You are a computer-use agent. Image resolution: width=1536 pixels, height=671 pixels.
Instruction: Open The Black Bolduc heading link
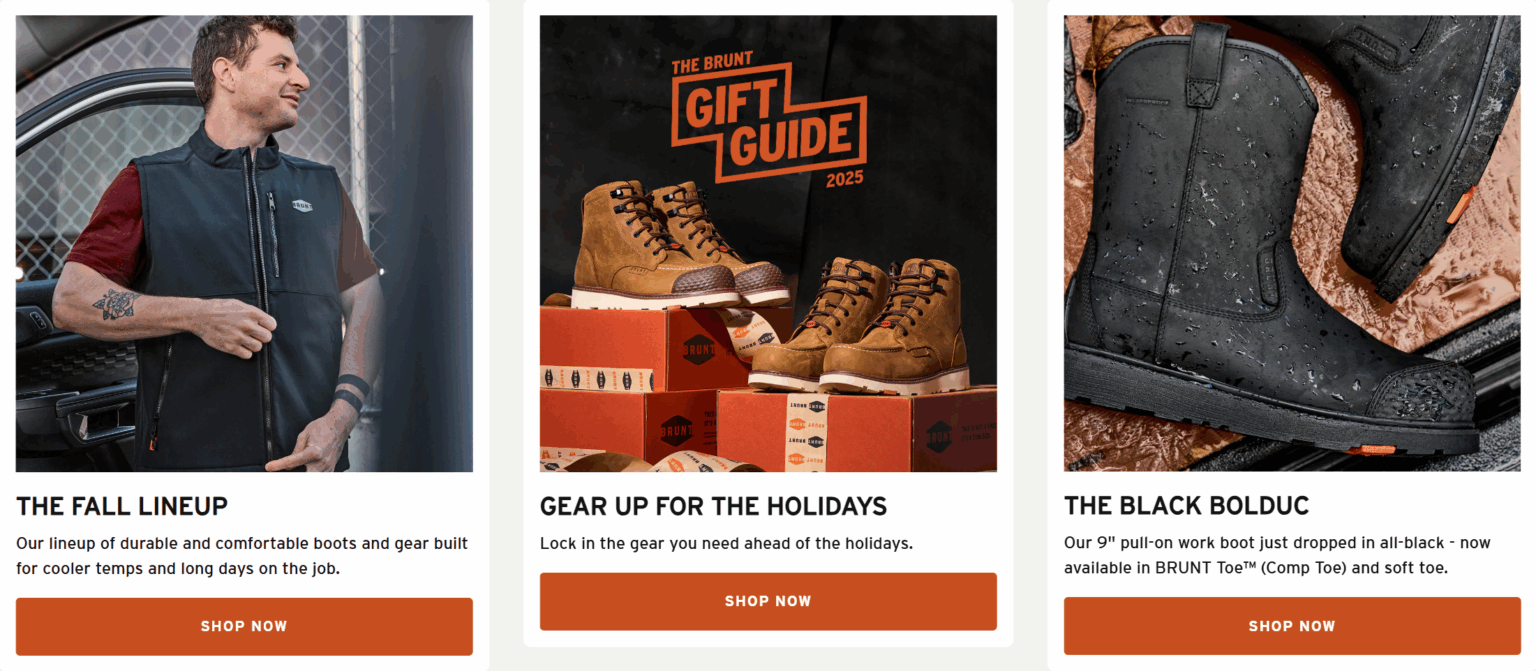(1186, 506)
